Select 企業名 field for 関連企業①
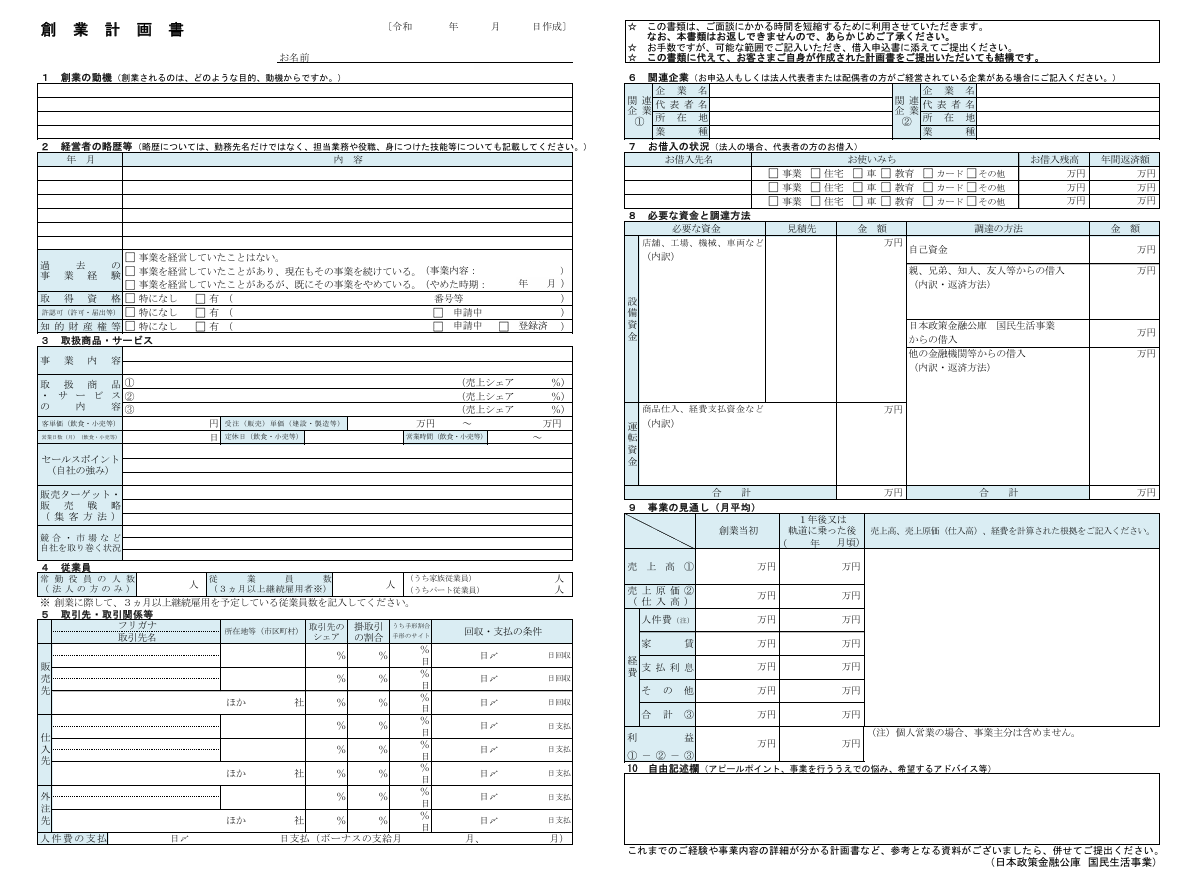The image size is (1201, 876). [x=800, y=91]
